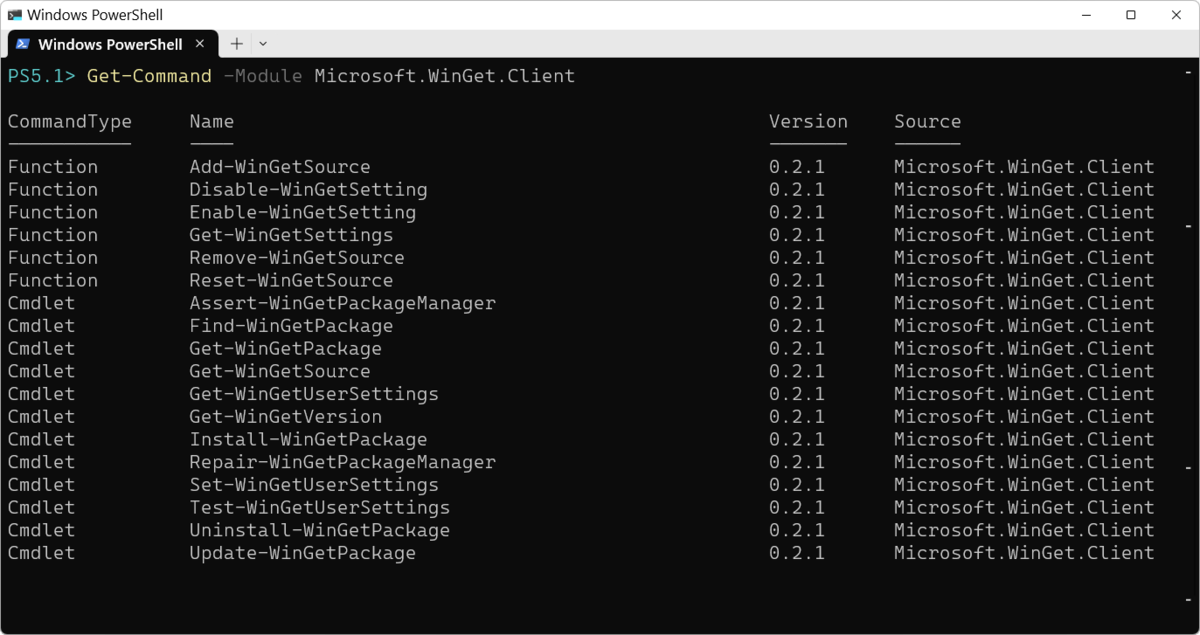This screenshot has height=635, width=1200.
Task: Close the Windows PowerShell tab
Action: coord(198,44)
